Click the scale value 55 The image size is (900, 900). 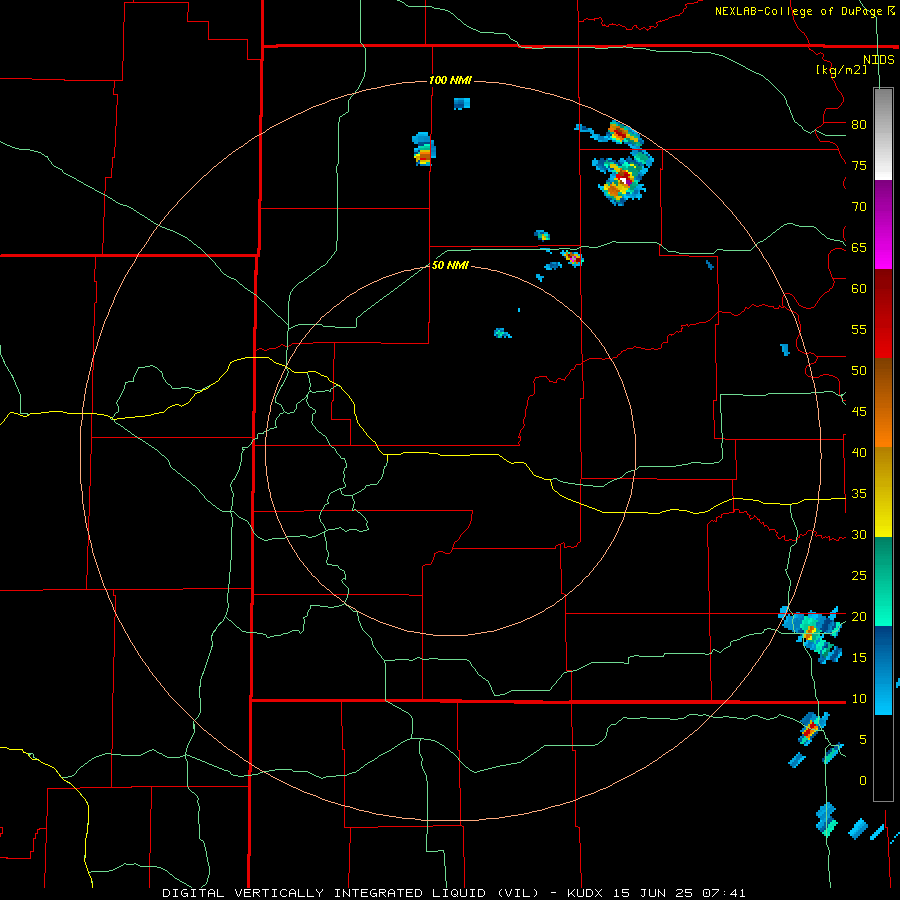point(859,330)
